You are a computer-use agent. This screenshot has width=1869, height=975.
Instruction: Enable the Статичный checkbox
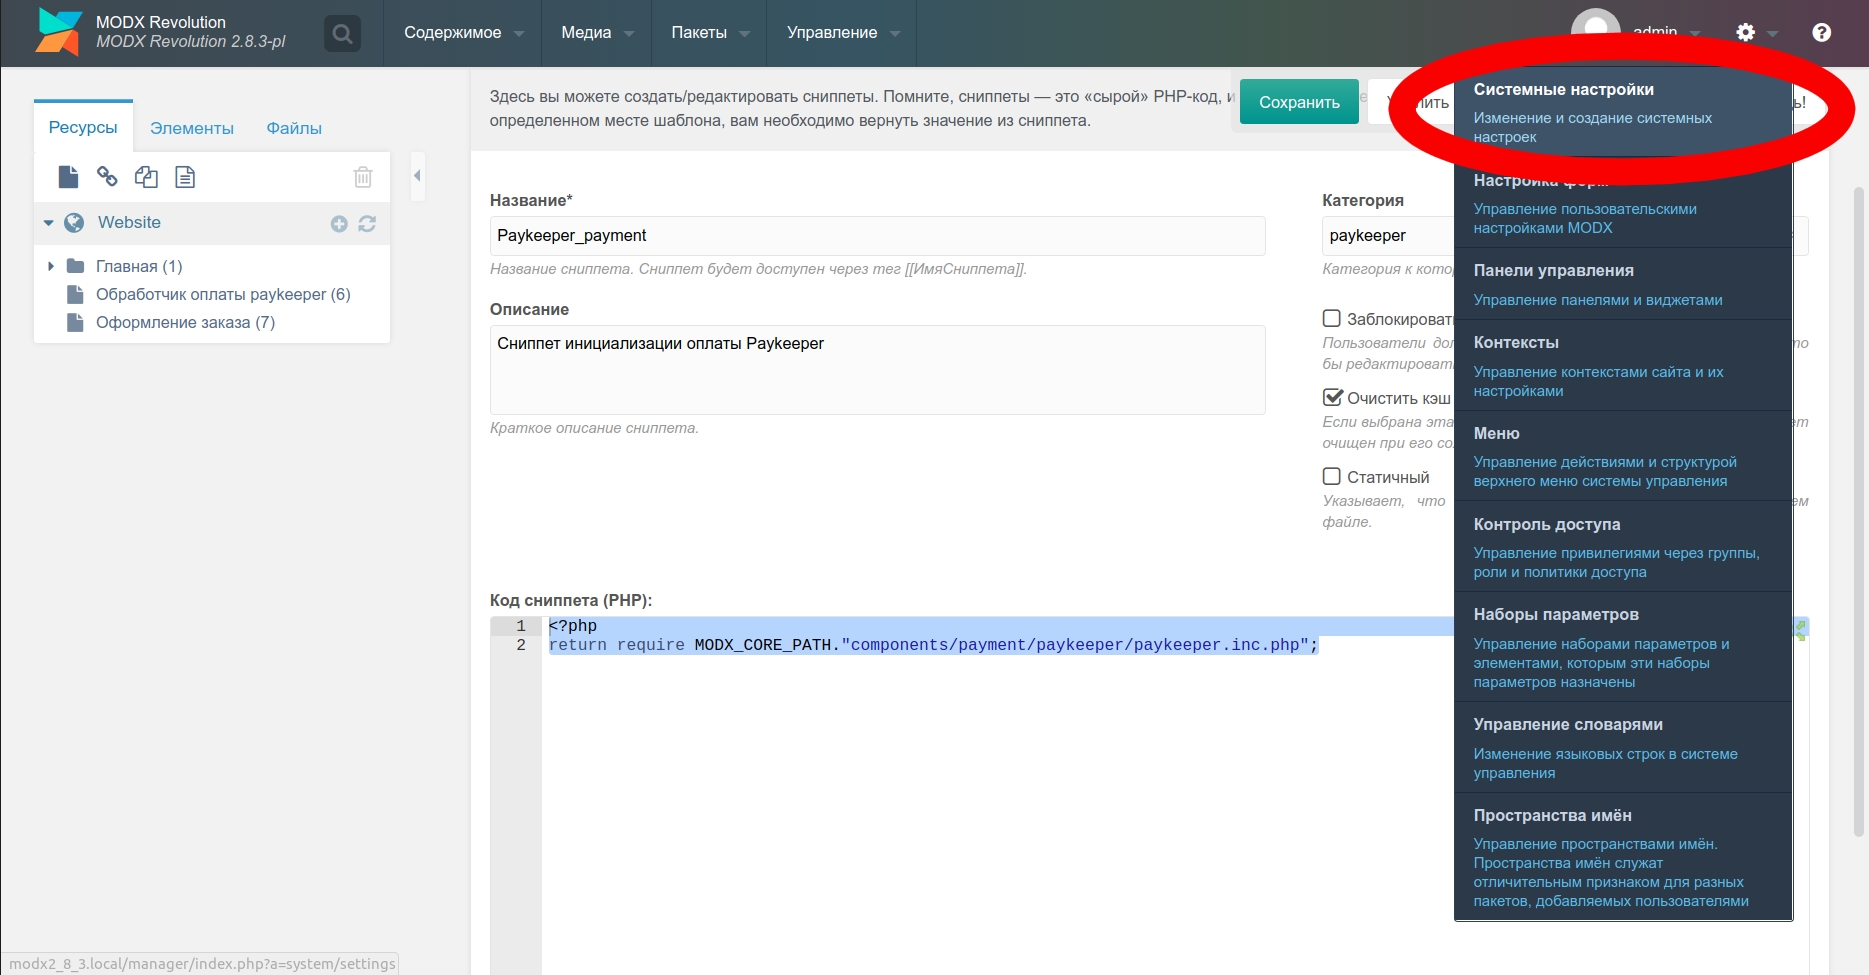1332,477
